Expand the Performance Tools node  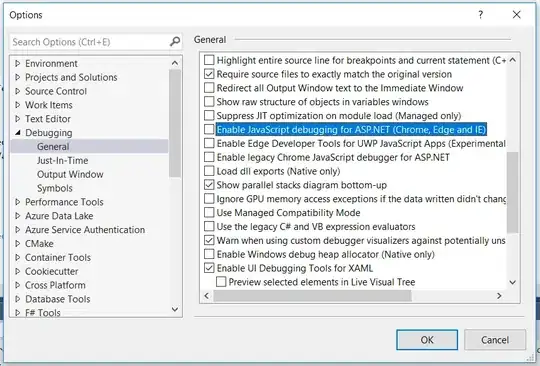(x=18, y=202)
